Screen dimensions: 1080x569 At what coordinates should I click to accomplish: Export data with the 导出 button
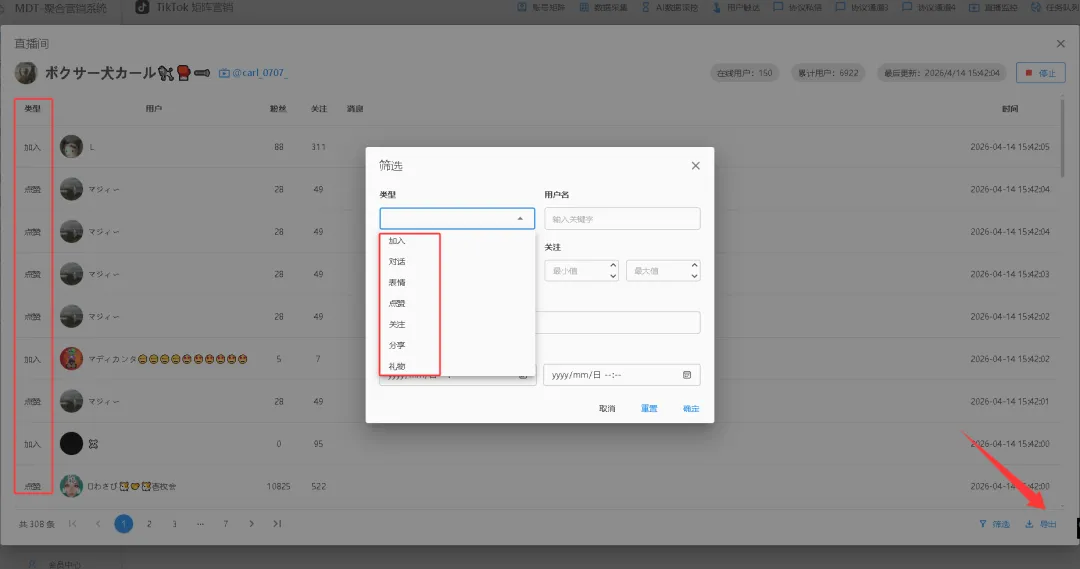(1041, 524)
